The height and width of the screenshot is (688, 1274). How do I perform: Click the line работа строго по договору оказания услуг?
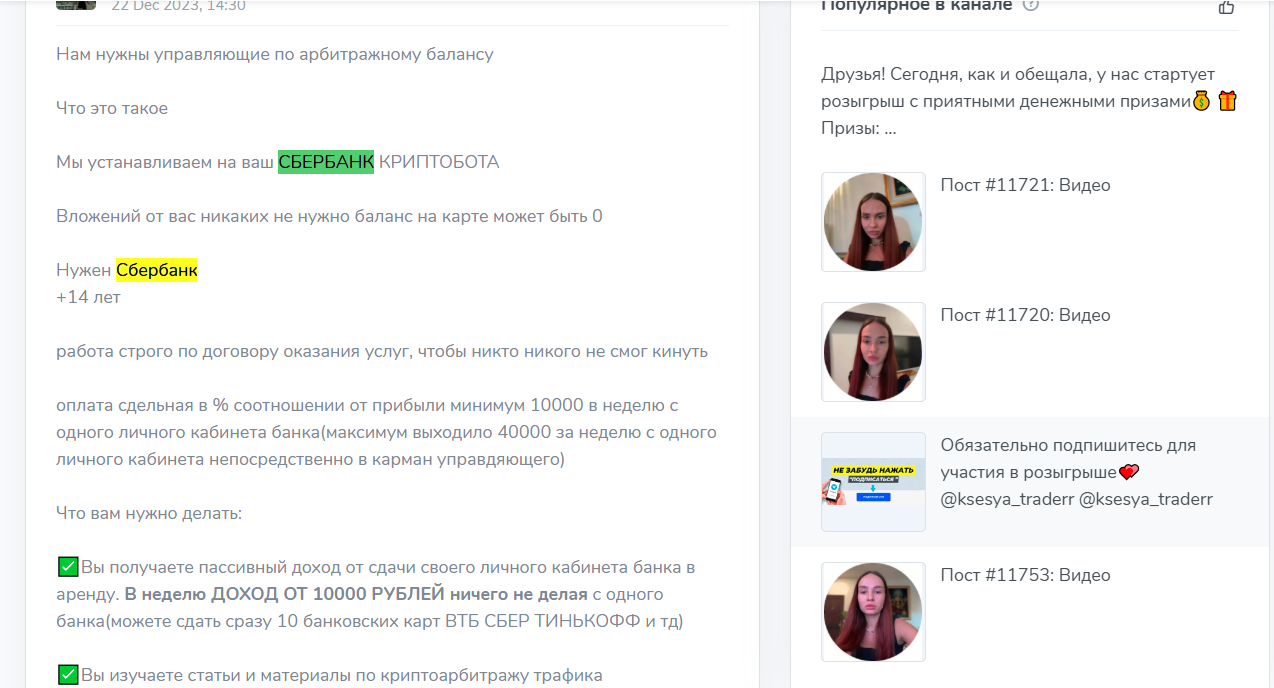pyautogui.click(x=382, y=351)
